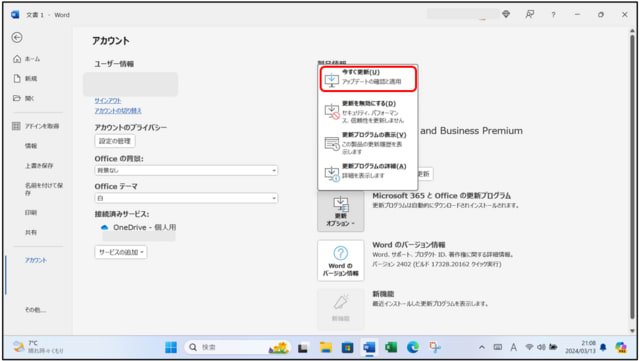Open Microsoft Store from the taskbar
The width and height of the screenshot is (640, 361).
coord(347,347)
